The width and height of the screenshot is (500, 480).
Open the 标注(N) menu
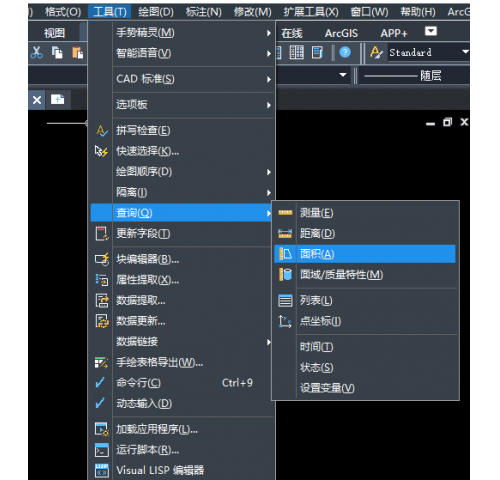(204, 12)
